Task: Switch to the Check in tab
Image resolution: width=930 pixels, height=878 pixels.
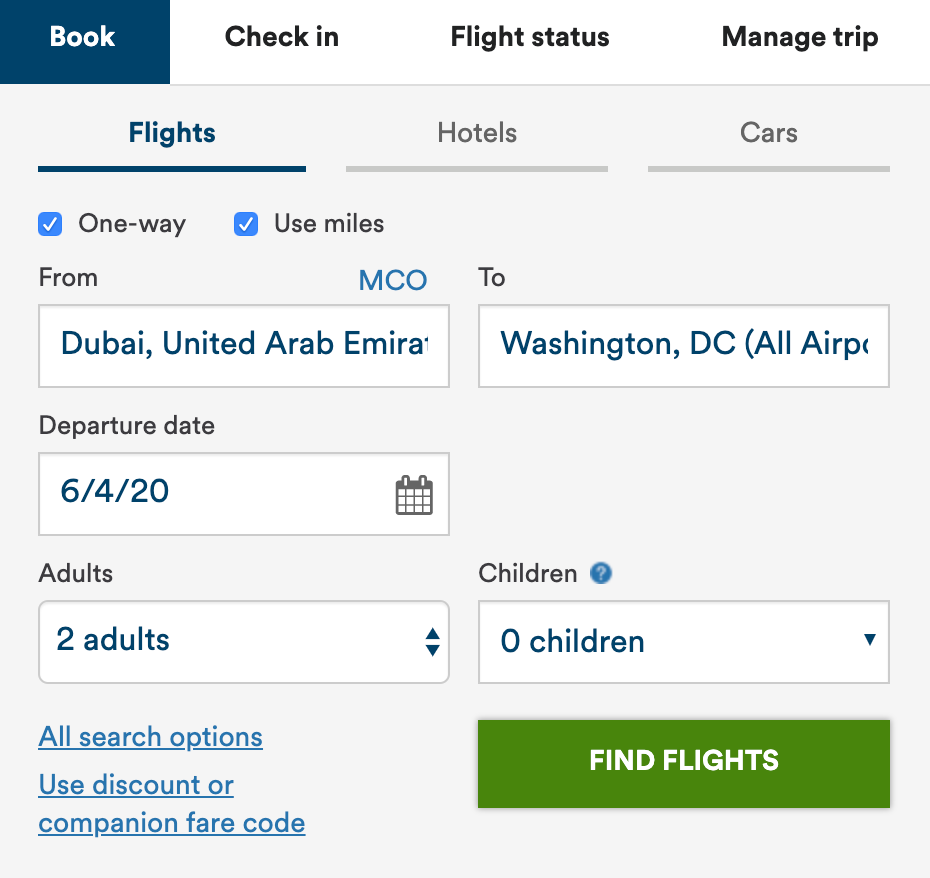Action: (281, 37)
